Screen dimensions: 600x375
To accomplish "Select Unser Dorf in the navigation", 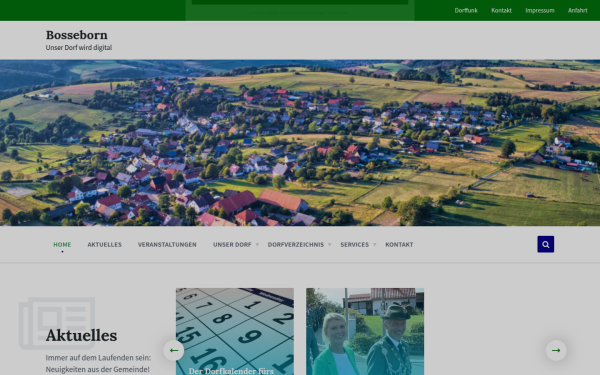I will [x=232, y=245].
